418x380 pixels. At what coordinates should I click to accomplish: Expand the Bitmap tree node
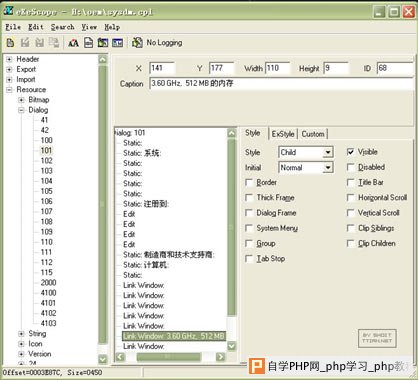pos(21,100)
